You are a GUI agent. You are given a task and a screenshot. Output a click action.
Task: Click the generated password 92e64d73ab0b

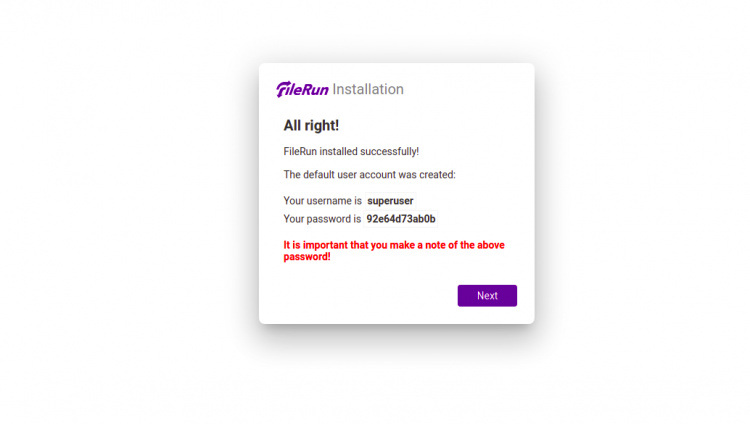(401, 219)
